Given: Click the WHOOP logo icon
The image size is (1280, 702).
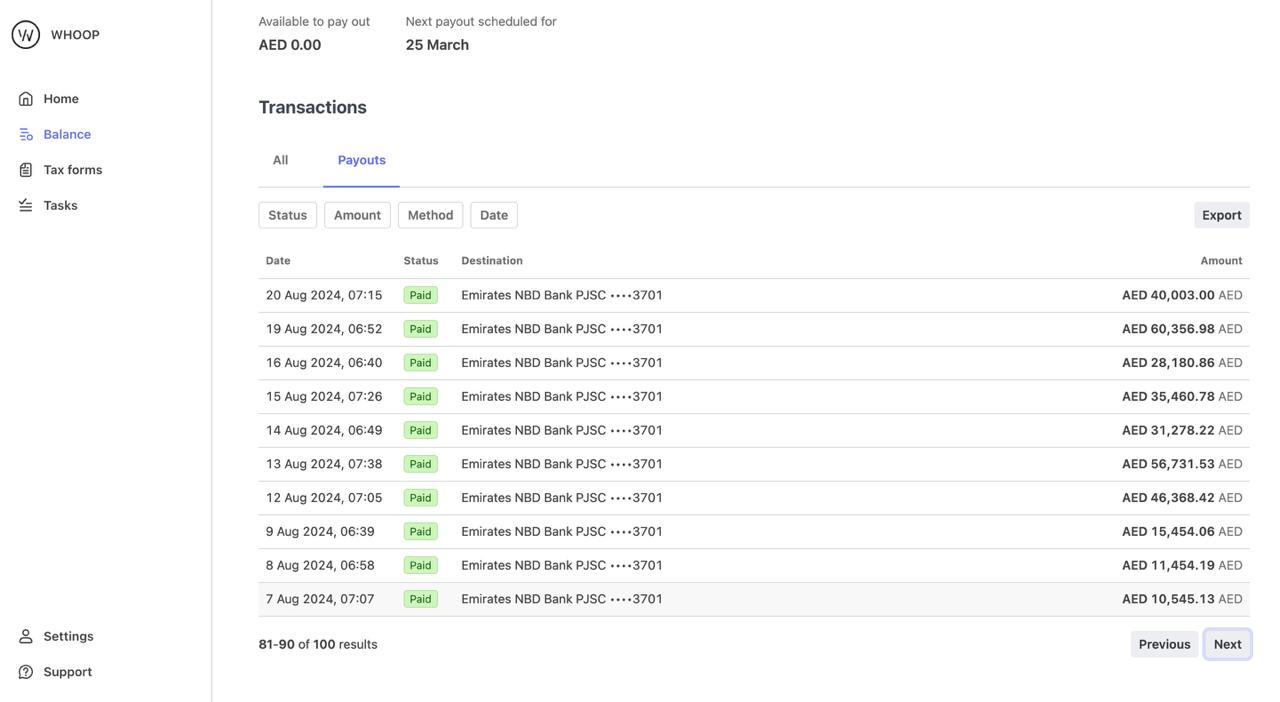Looking at the screenshot, I should [x=26, y=35].
